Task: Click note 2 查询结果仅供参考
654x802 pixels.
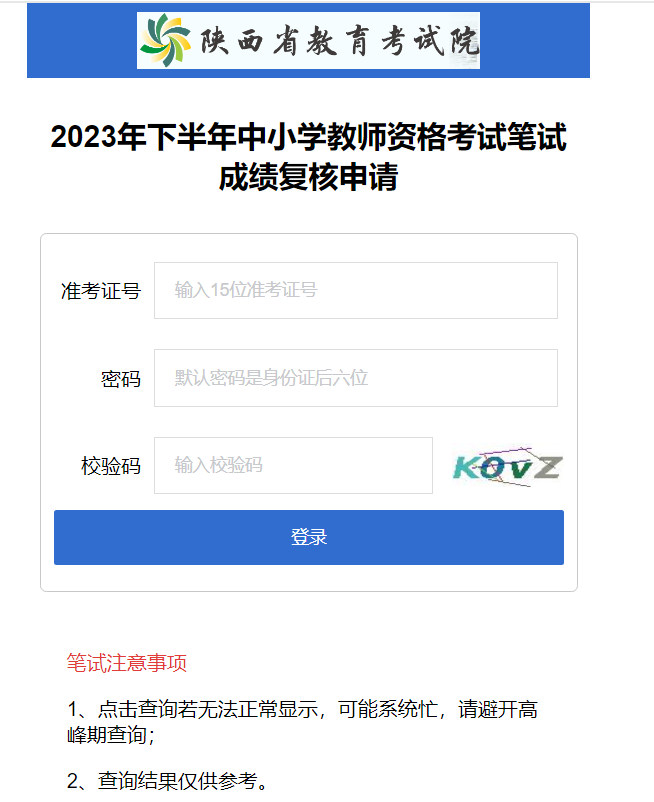Action: point(167,781)
